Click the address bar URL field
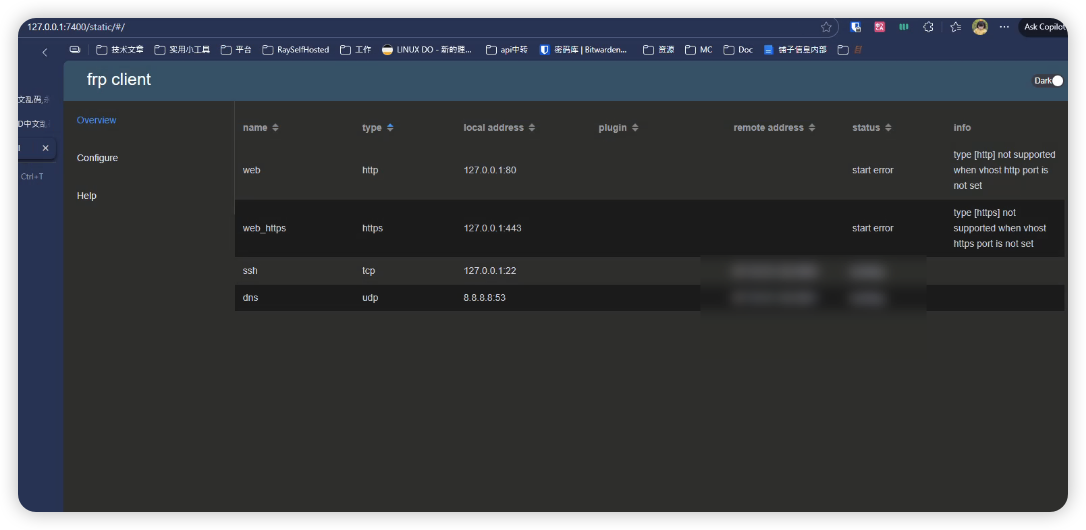The width and height of the screenshot is (1086, 530). pyautogui.click(x=400, y=27)
